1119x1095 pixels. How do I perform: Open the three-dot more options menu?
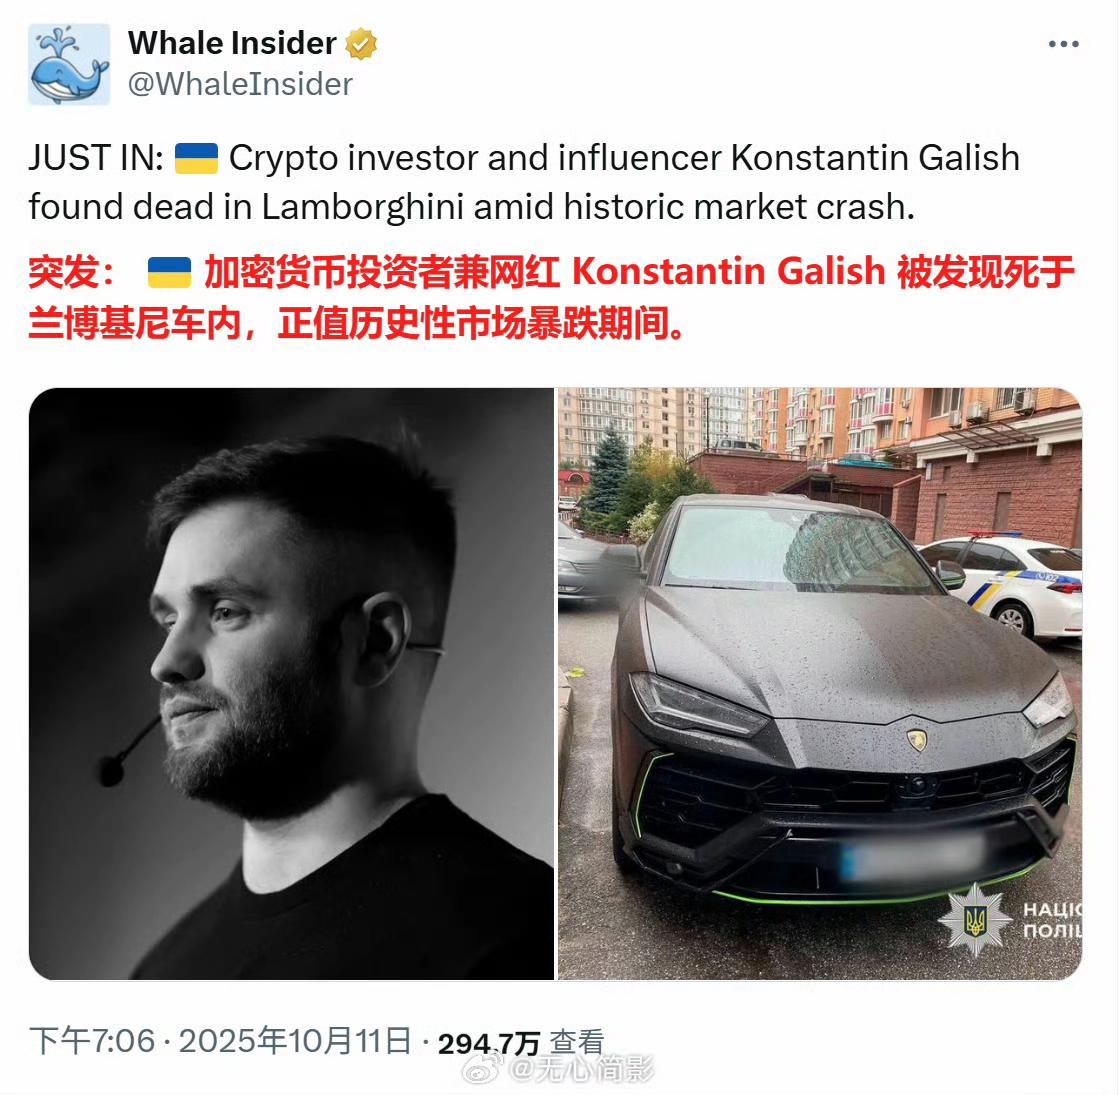click(1063, 44)
